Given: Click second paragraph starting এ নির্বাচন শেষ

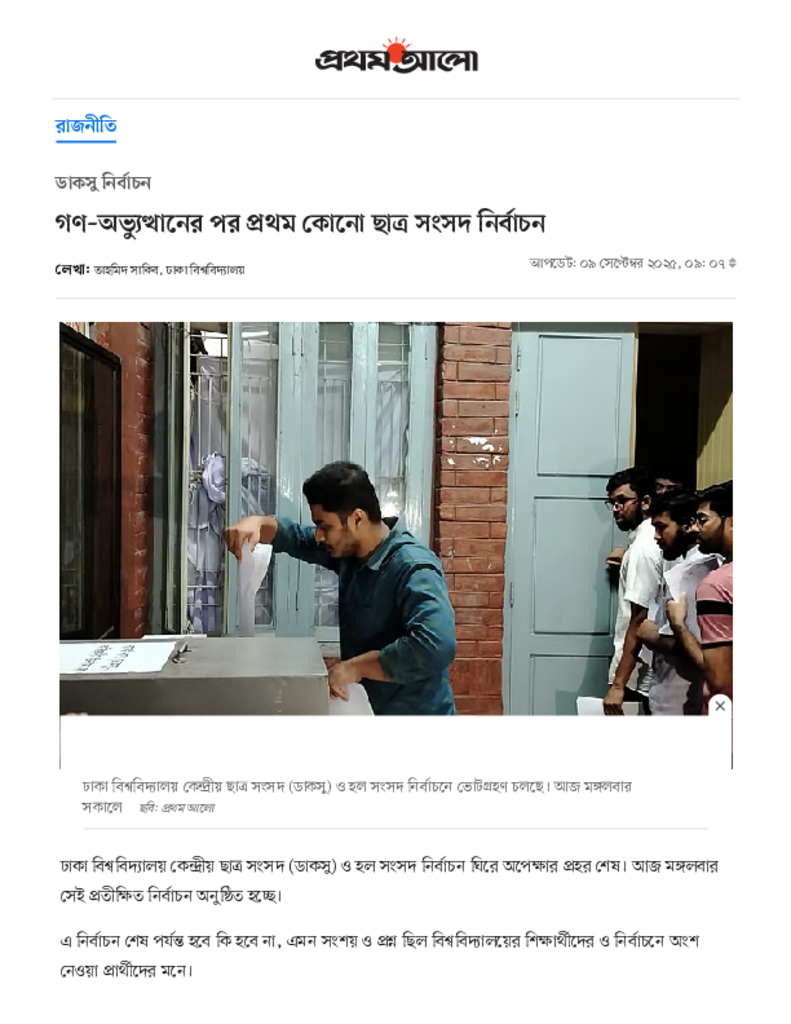Looking at the screenshot, I should [380, 955].
